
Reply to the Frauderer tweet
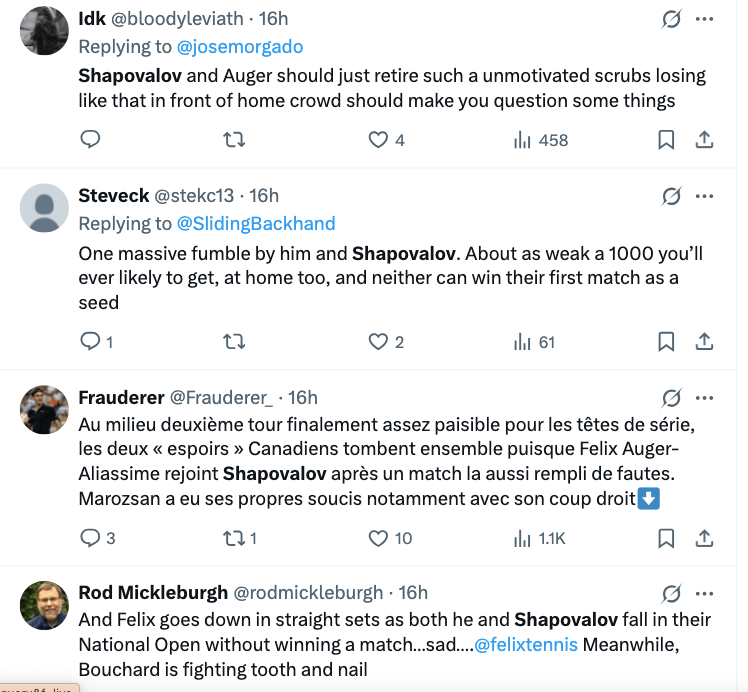coord(90,538)
